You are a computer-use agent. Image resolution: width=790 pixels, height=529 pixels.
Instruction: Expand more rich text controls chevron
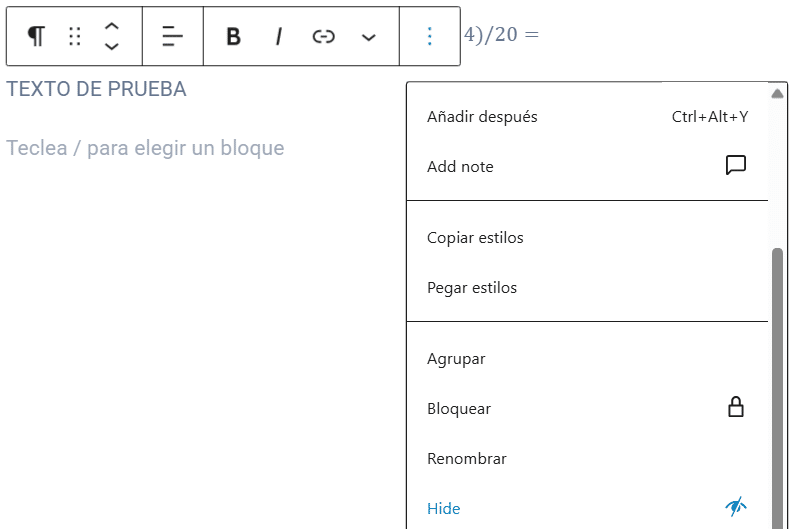(368, 37)
